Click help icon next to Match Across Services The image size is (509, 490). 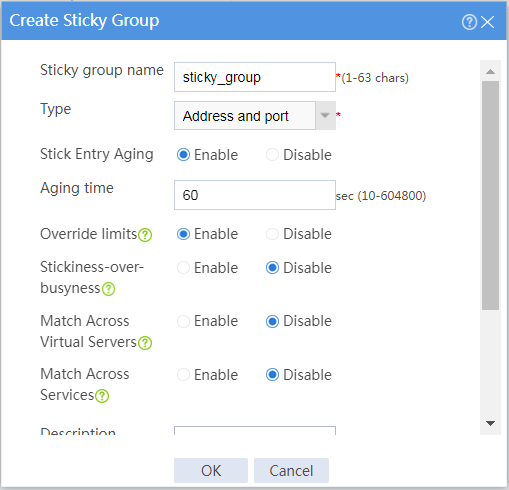(x=102, y=396)
